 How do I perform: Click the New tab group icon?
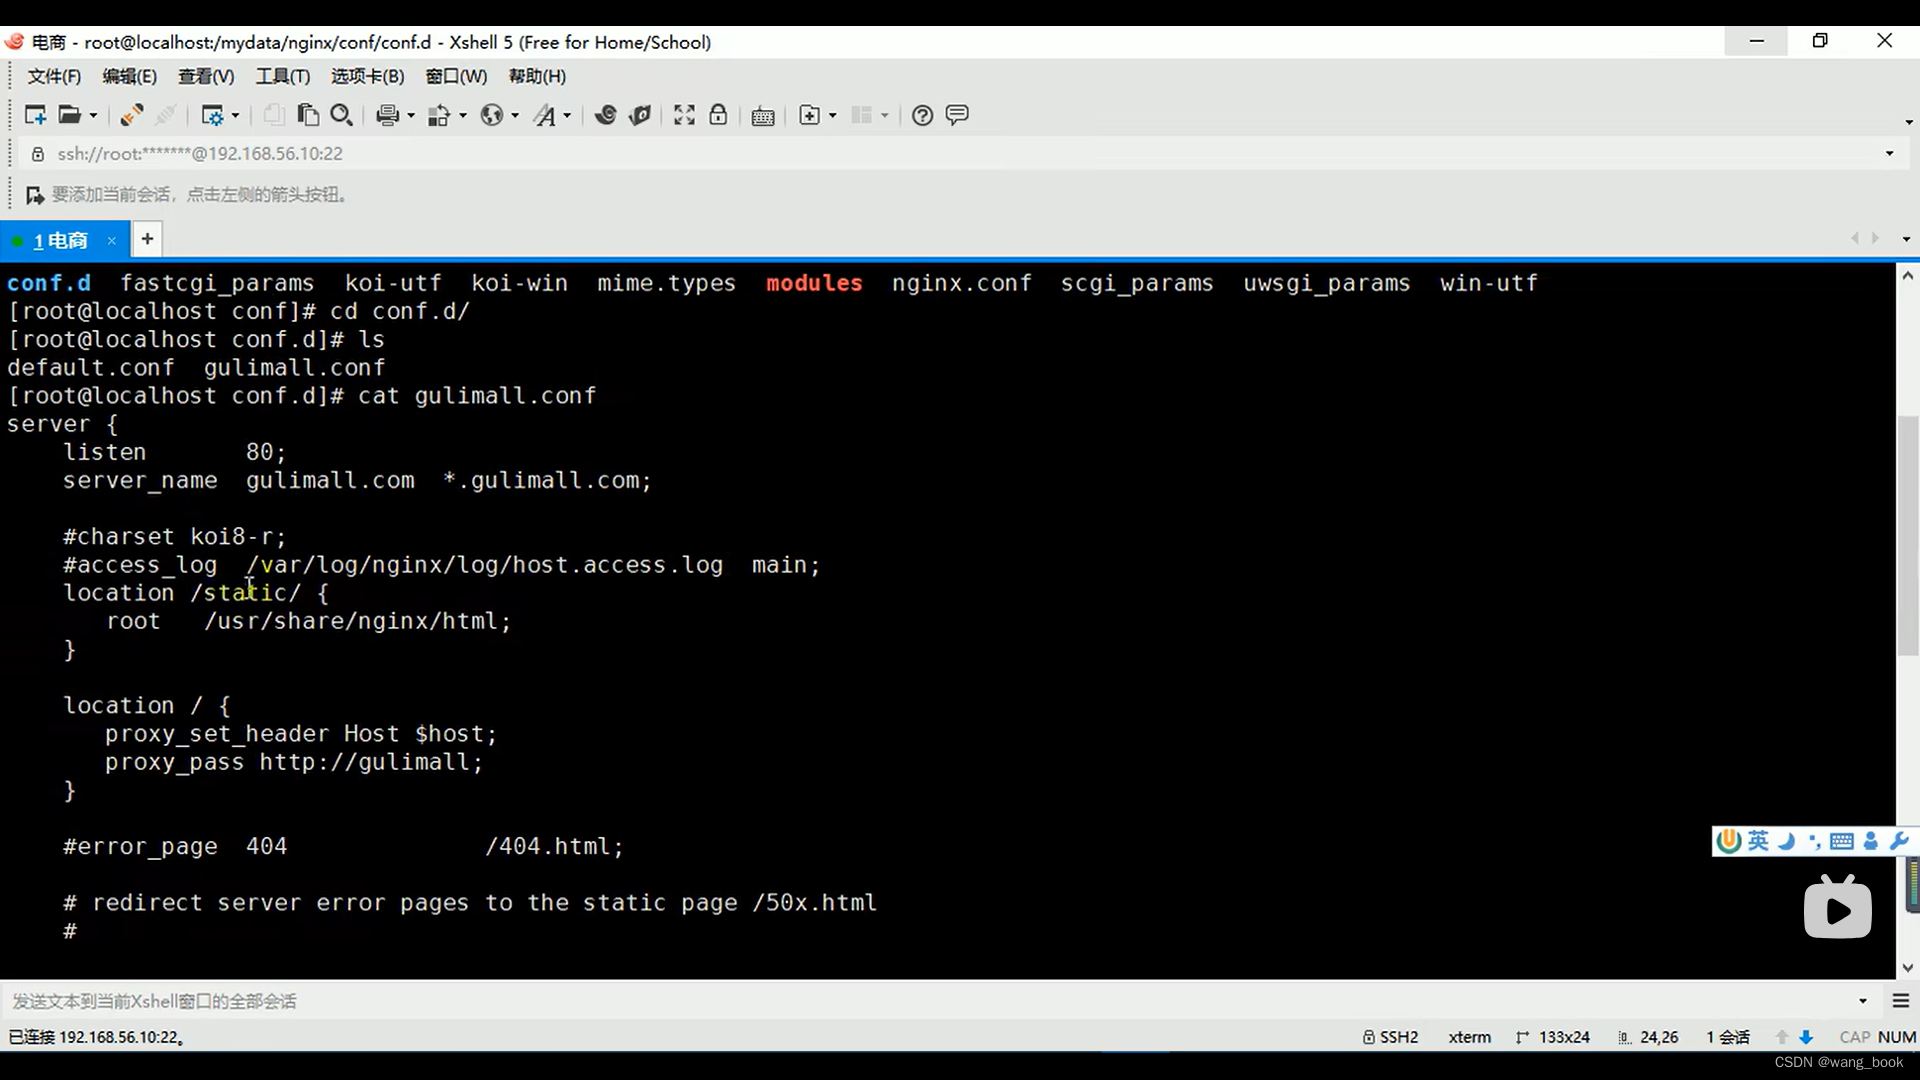click(810, 116)
